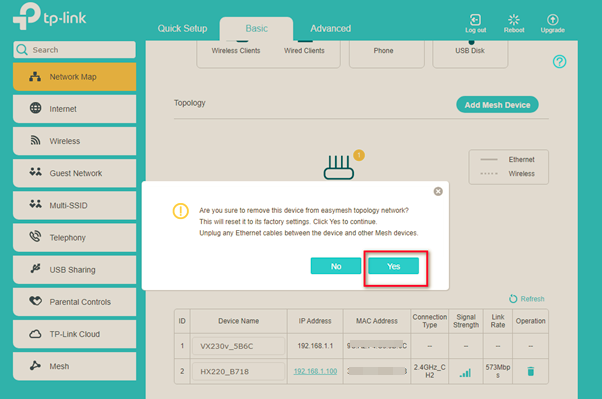Viewport: 602px width, 399px height.
Task: Click the Wired Clients card
Action: coord(304,51)
